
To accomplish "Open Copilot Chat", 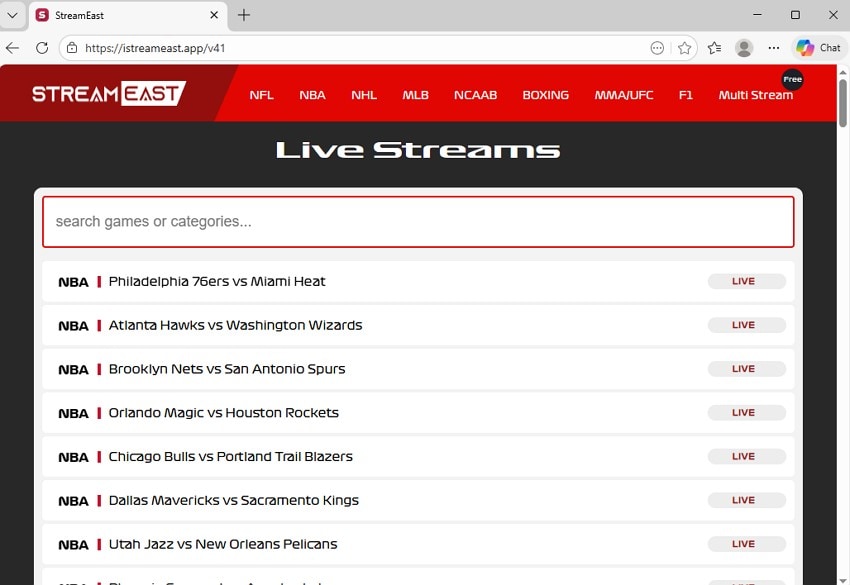I will click(x=820, y=47).
